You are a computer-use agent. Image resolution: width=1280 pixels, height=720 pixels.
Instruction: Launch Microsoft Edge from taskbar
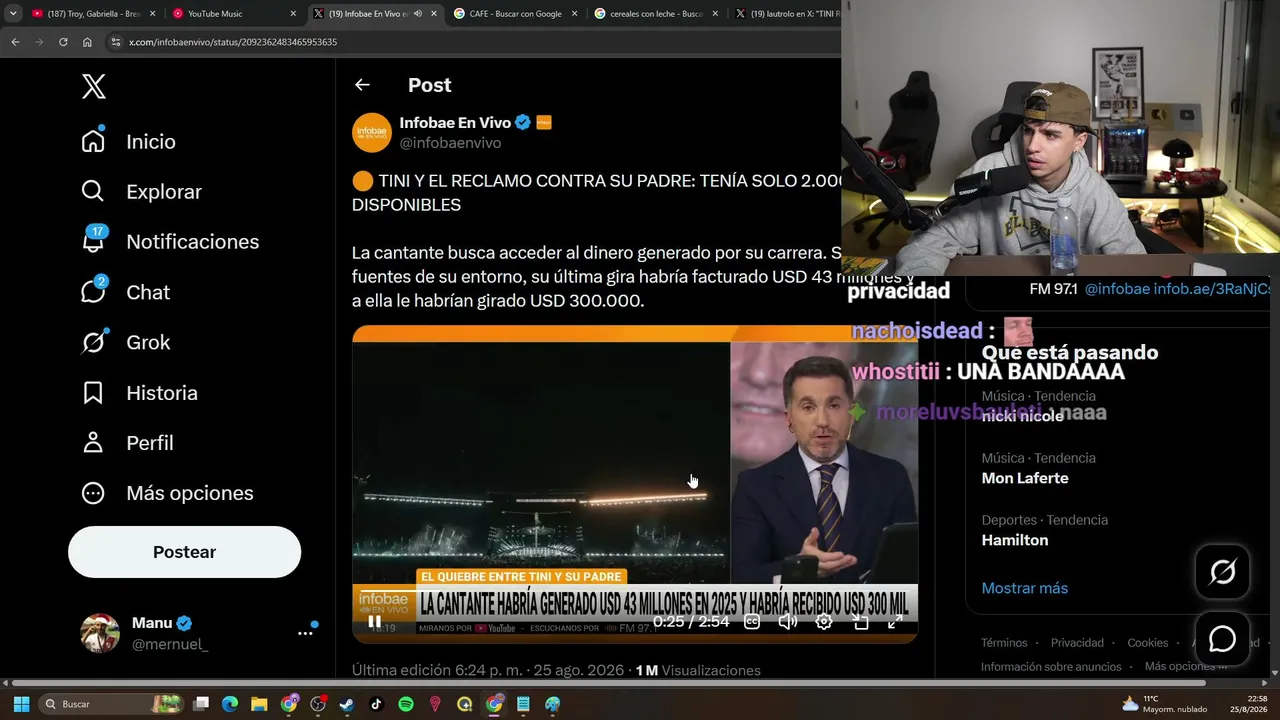click(230, 704)
